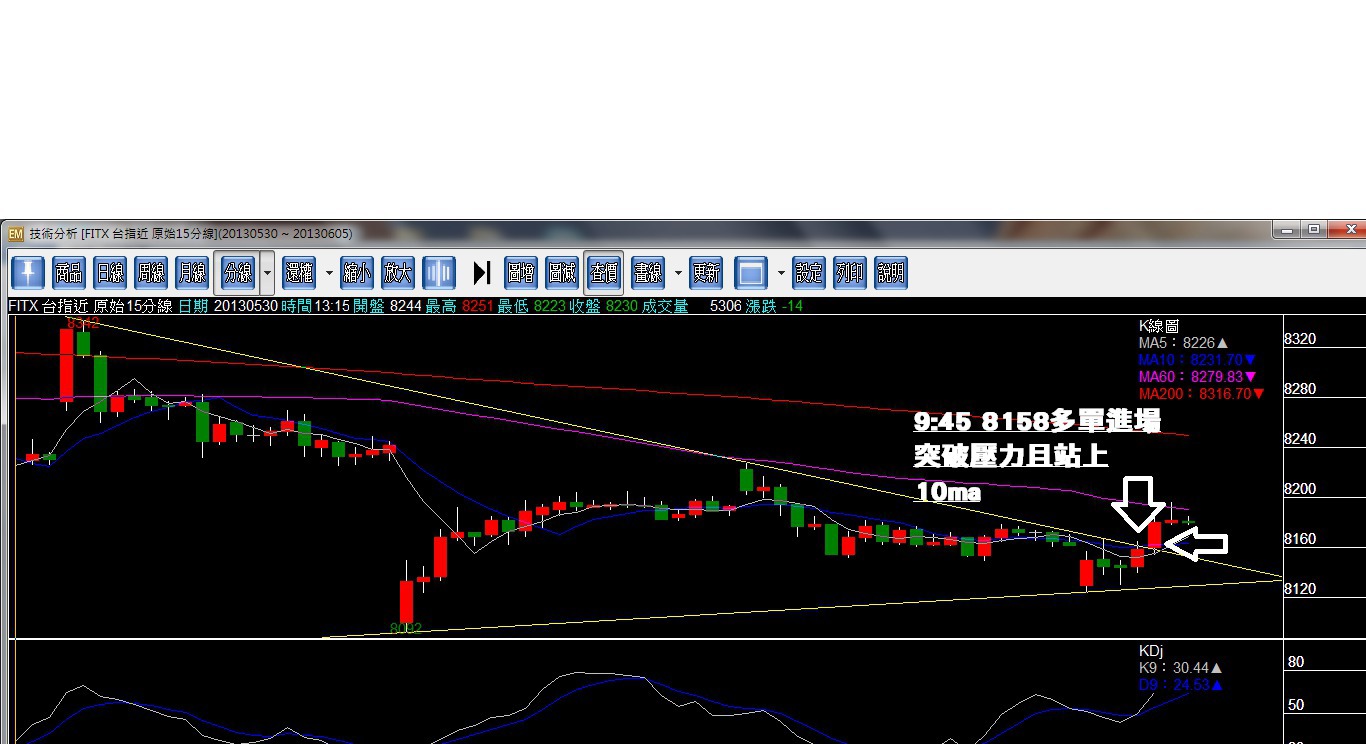Click 圖減 to remove sub-chart

[x=561, y=272]
